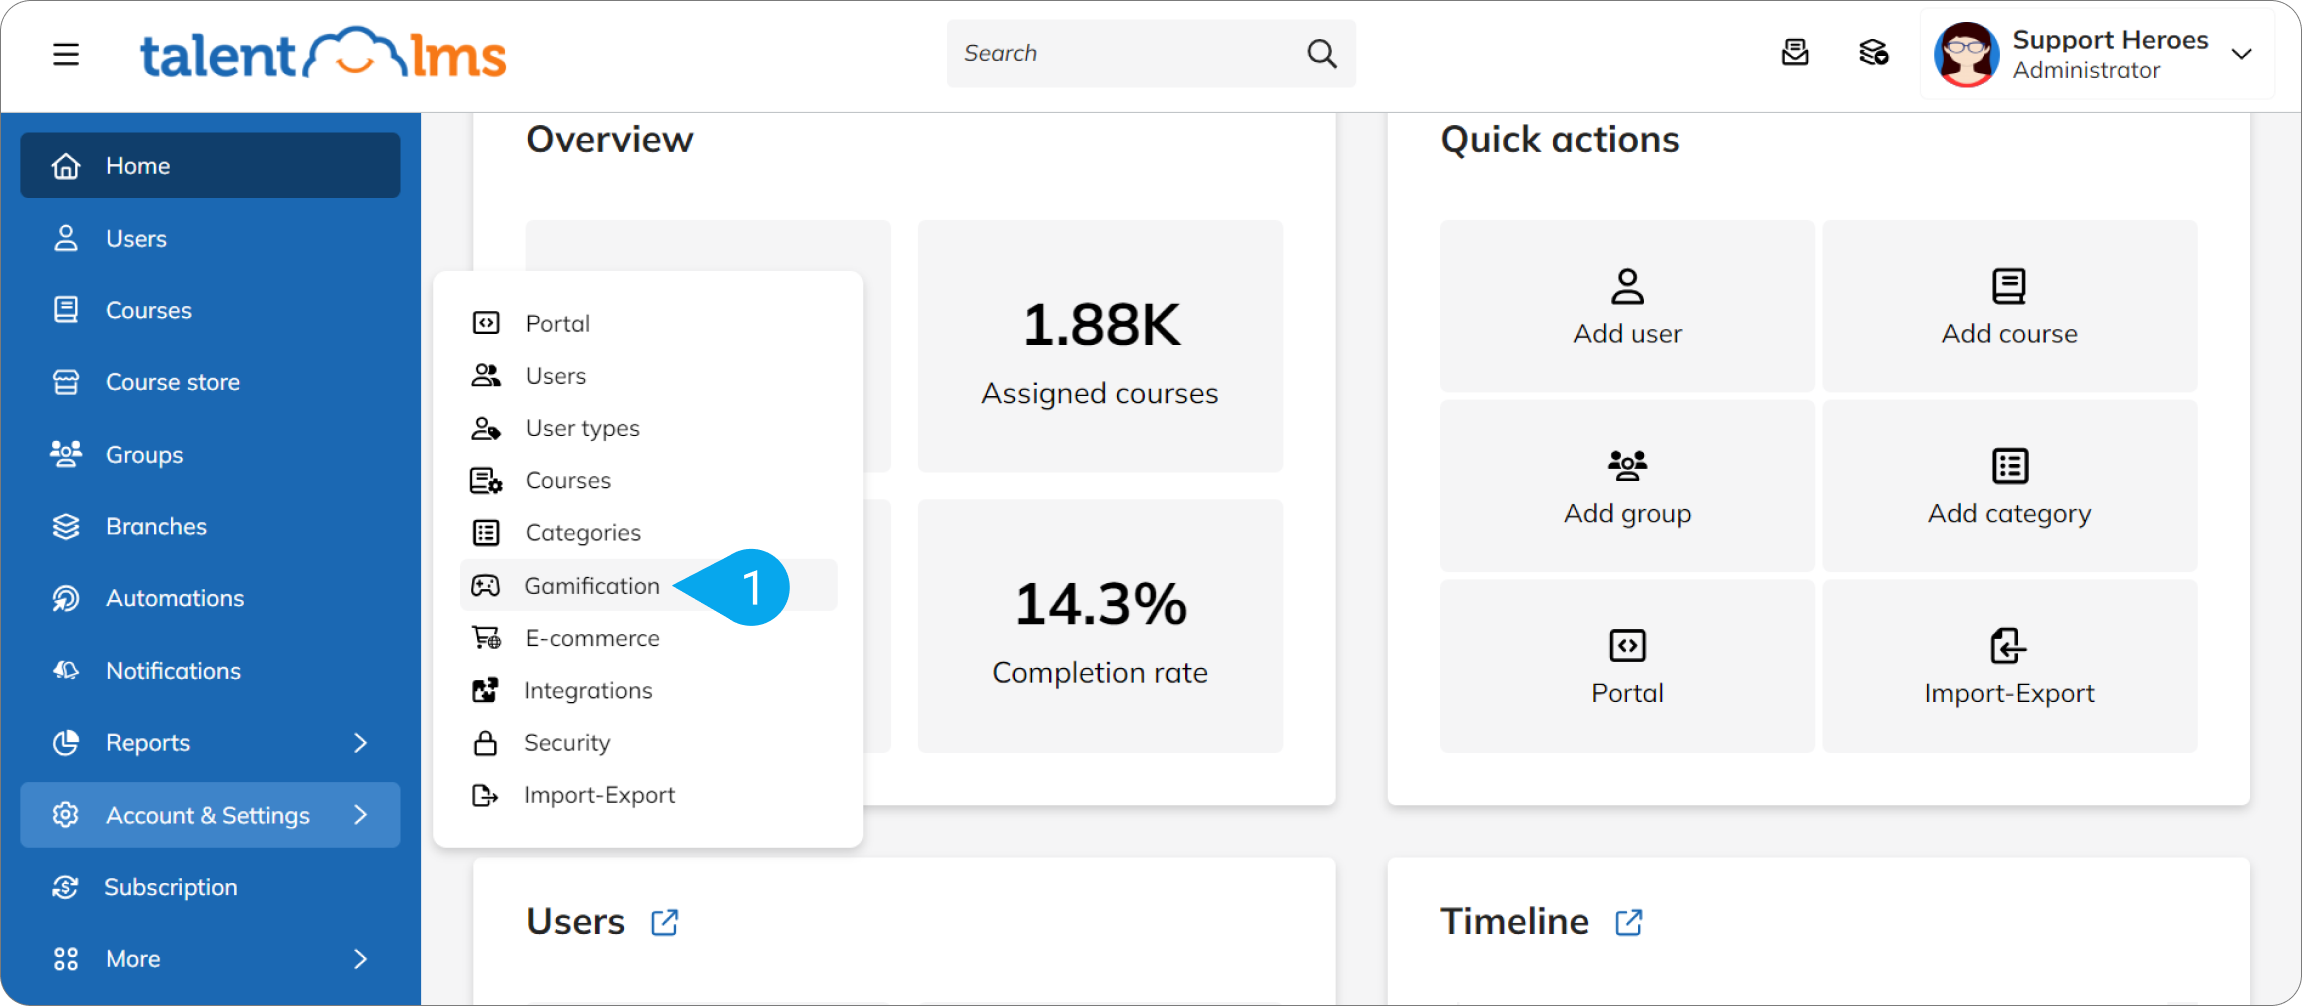Click the Add user quick action

1627,306
